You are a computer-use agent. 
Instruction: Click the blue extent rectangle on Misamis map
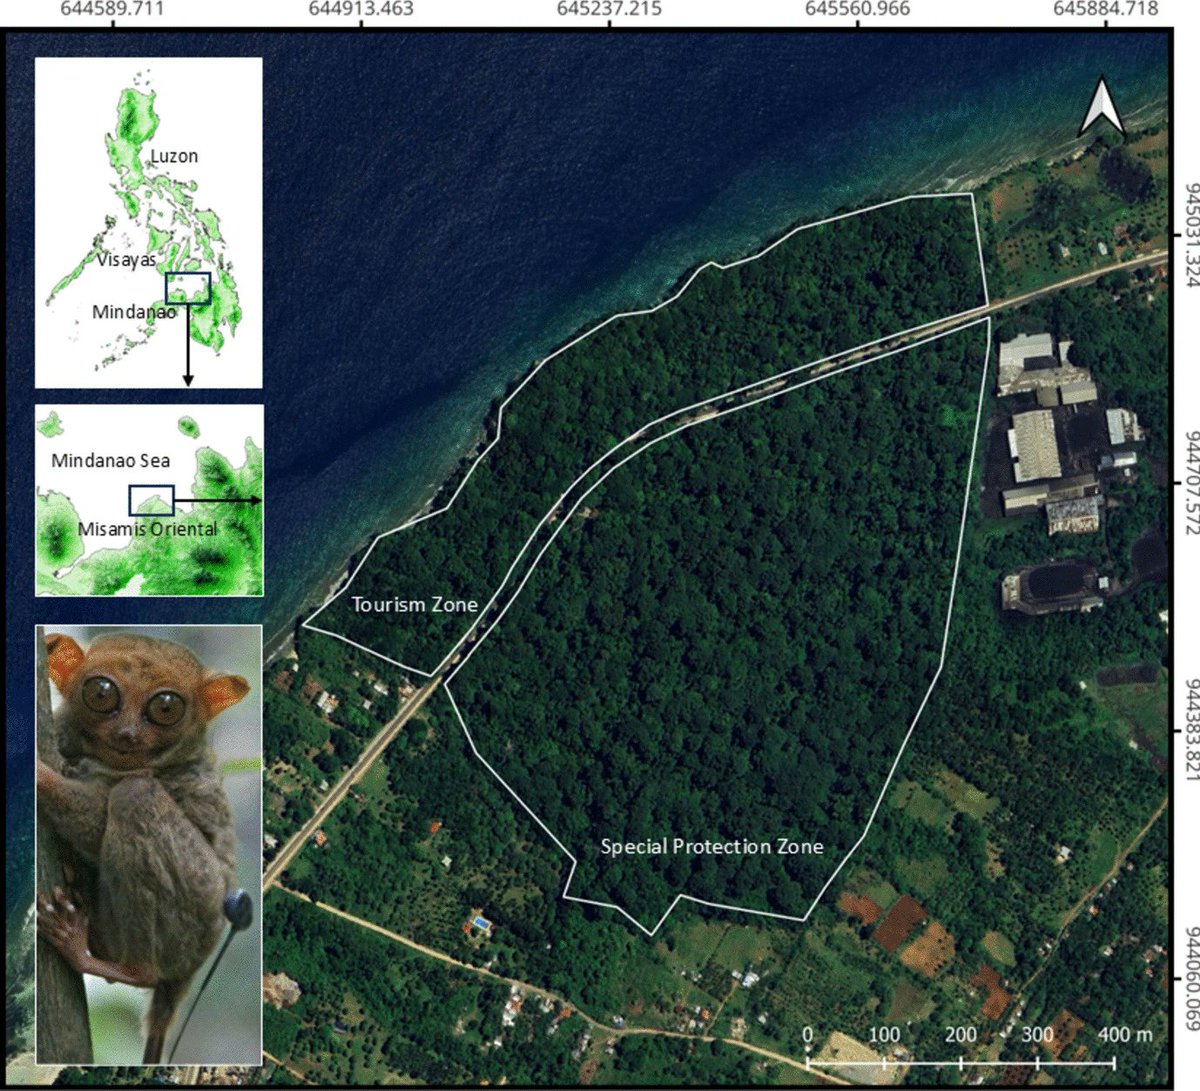[151, 500]
